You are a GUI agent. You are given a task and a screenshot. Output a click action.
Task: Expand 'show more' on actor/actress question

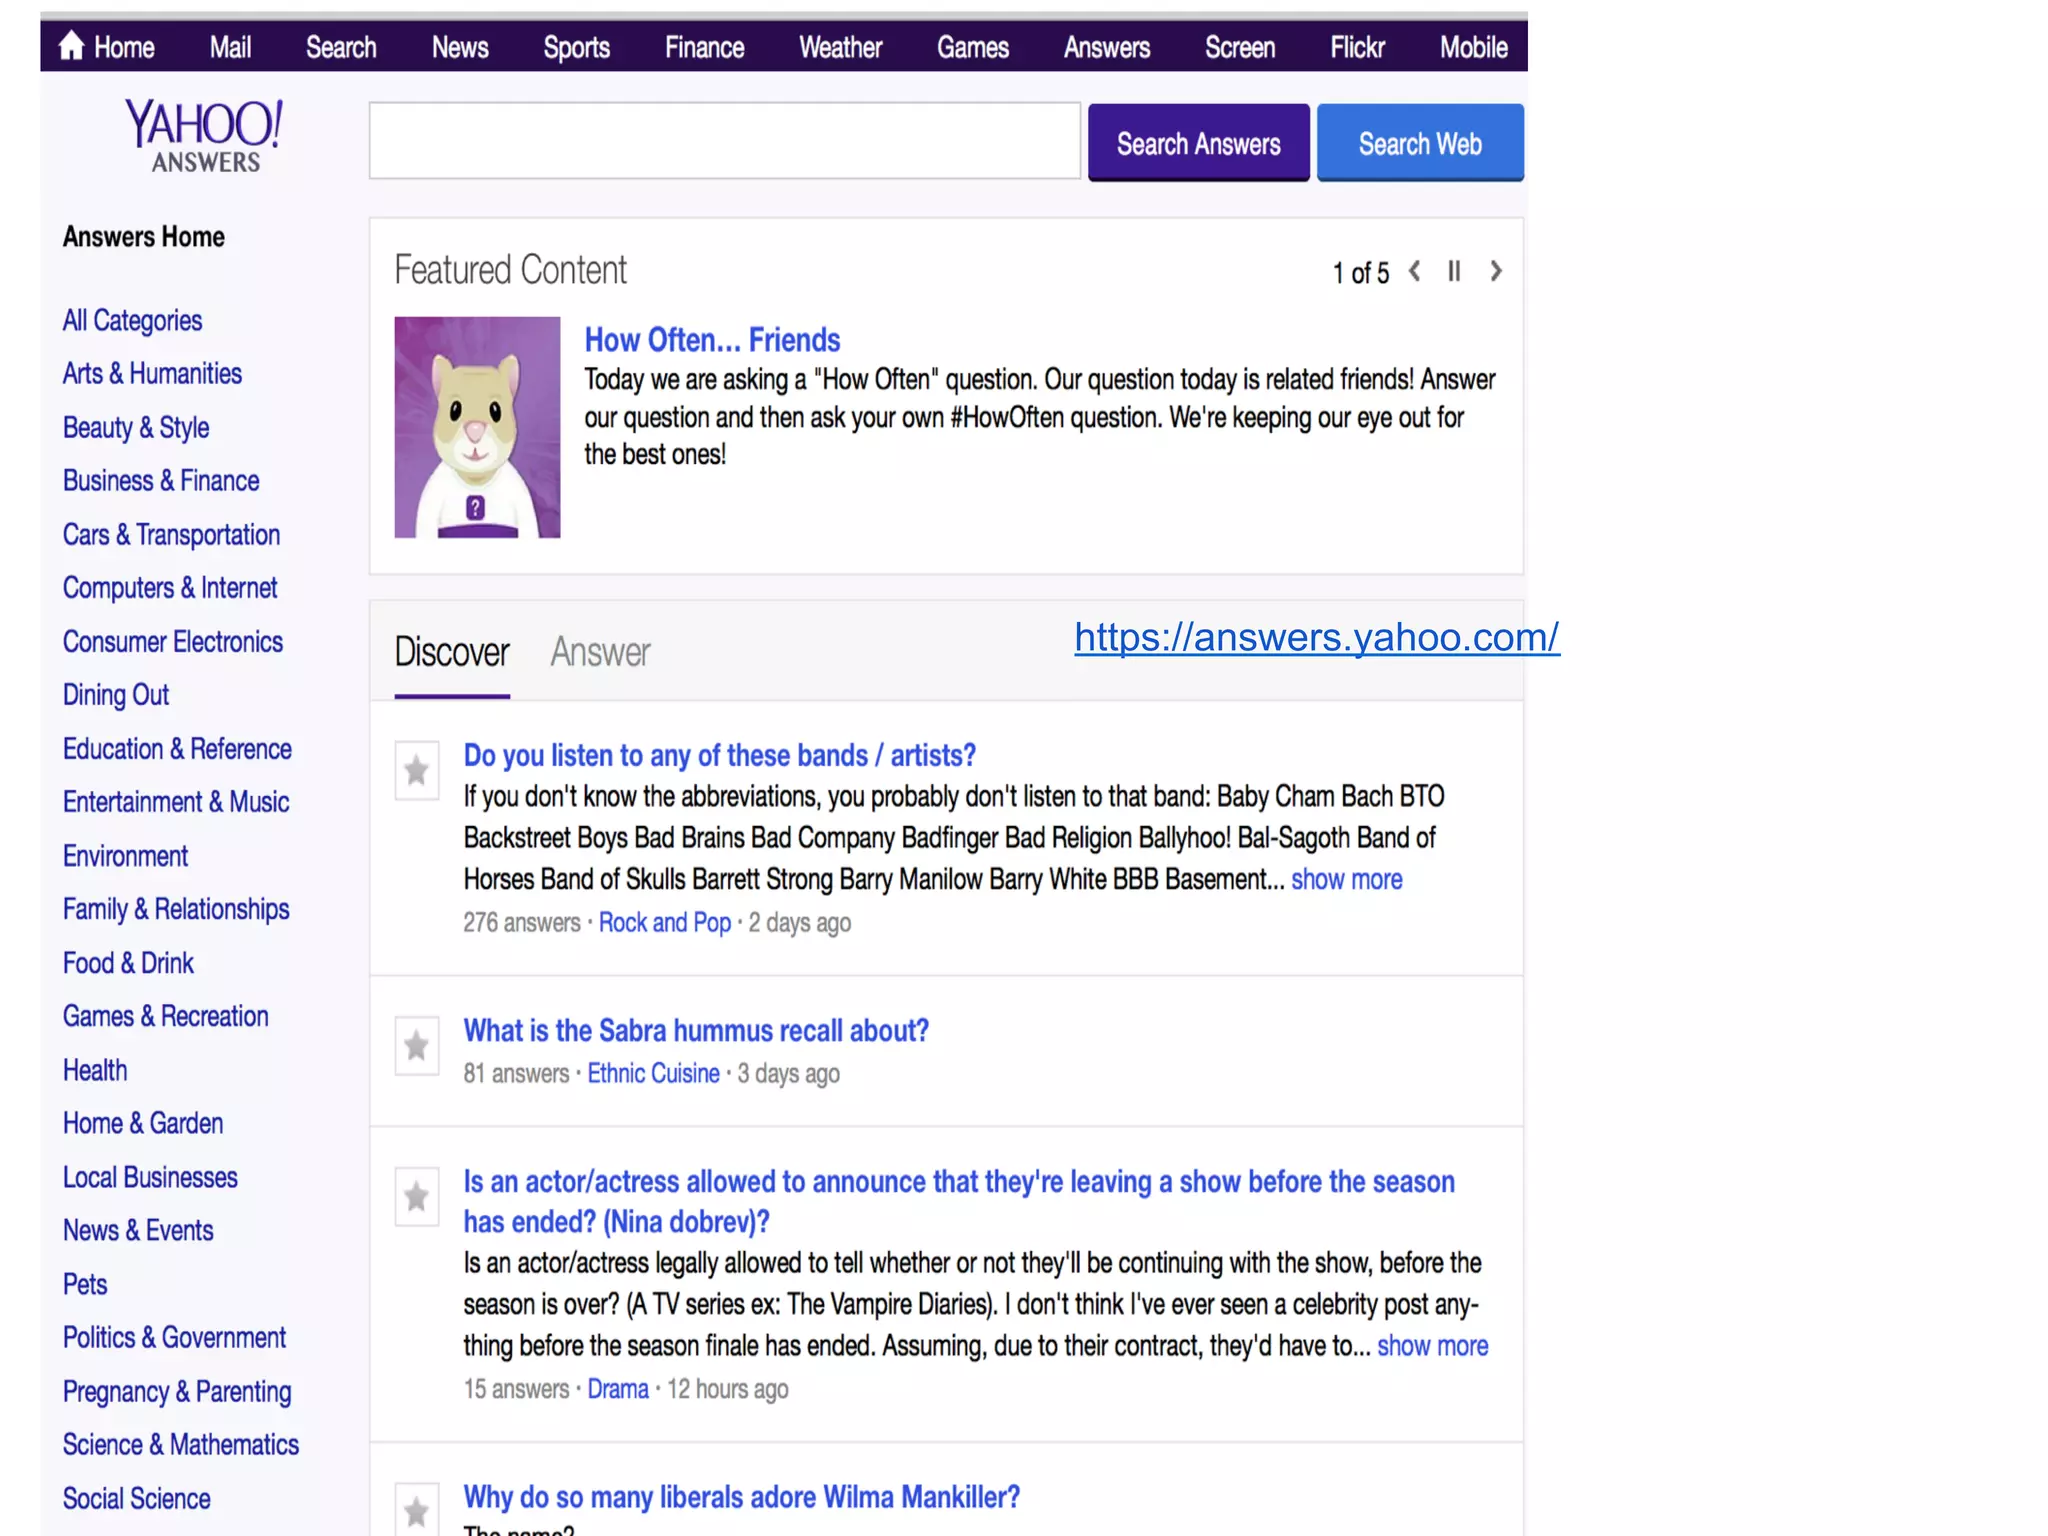click(1432, 1346)
